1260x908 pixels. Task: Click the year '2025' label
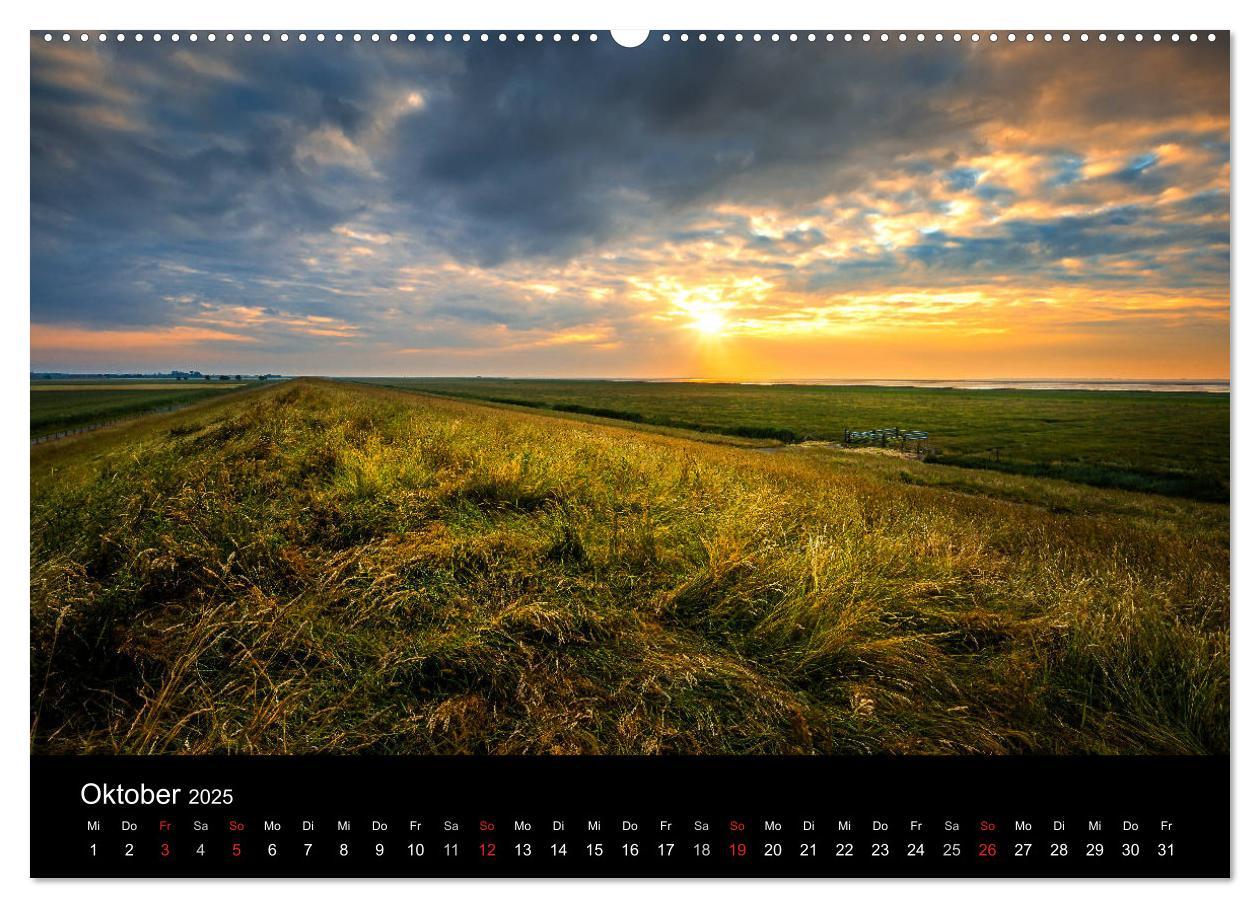point(210,797)
